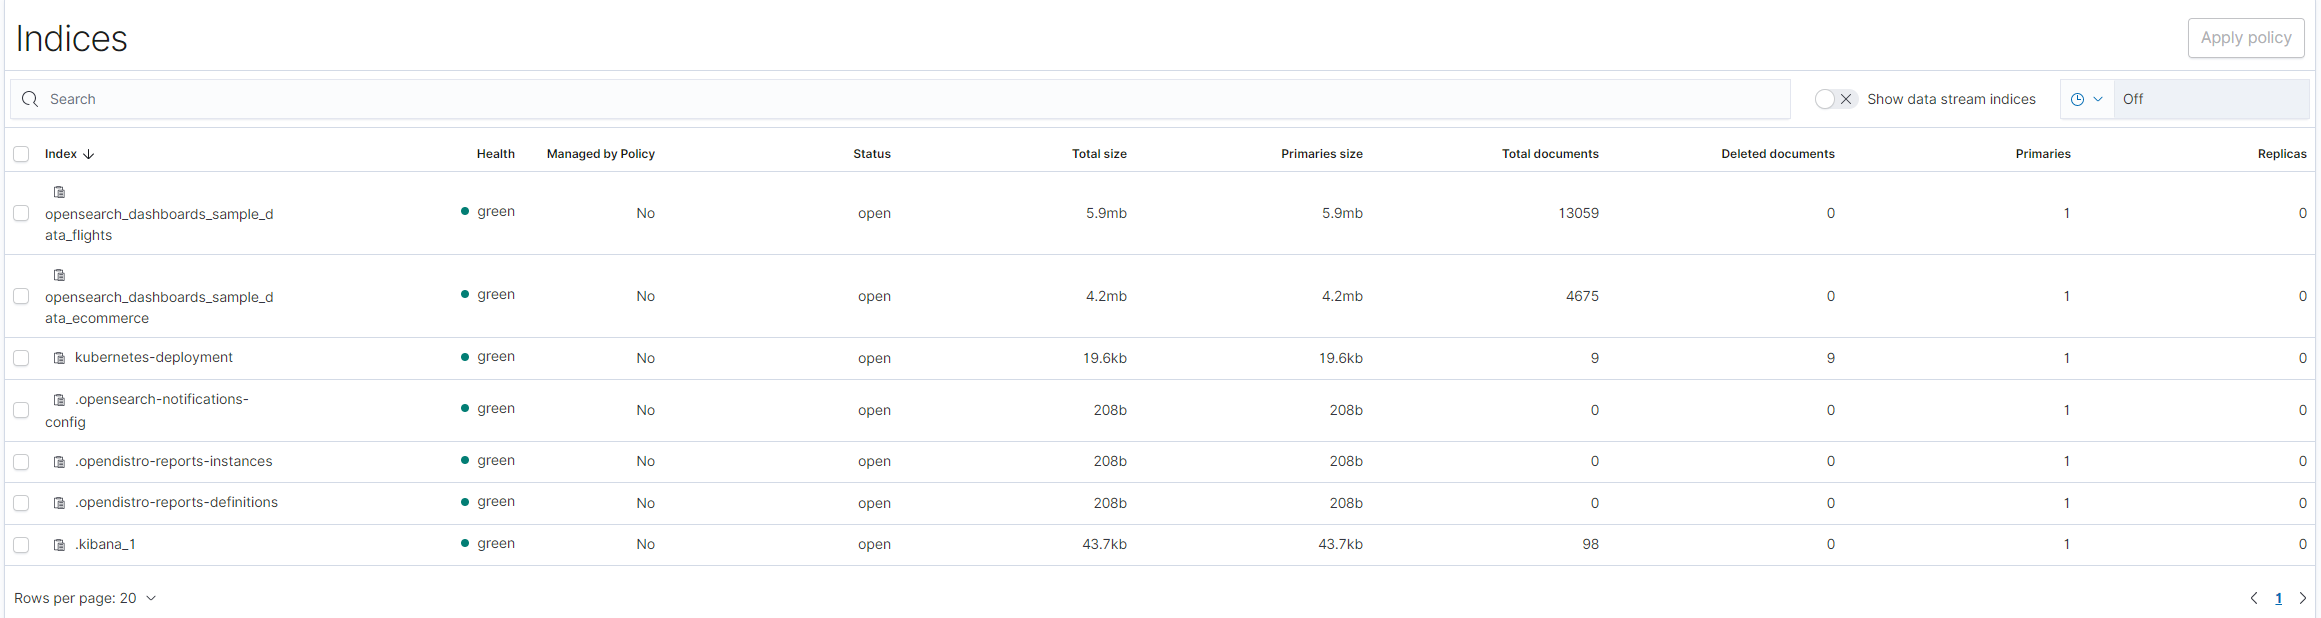Click document icon beside .kibana_1 index

[59, 545]
